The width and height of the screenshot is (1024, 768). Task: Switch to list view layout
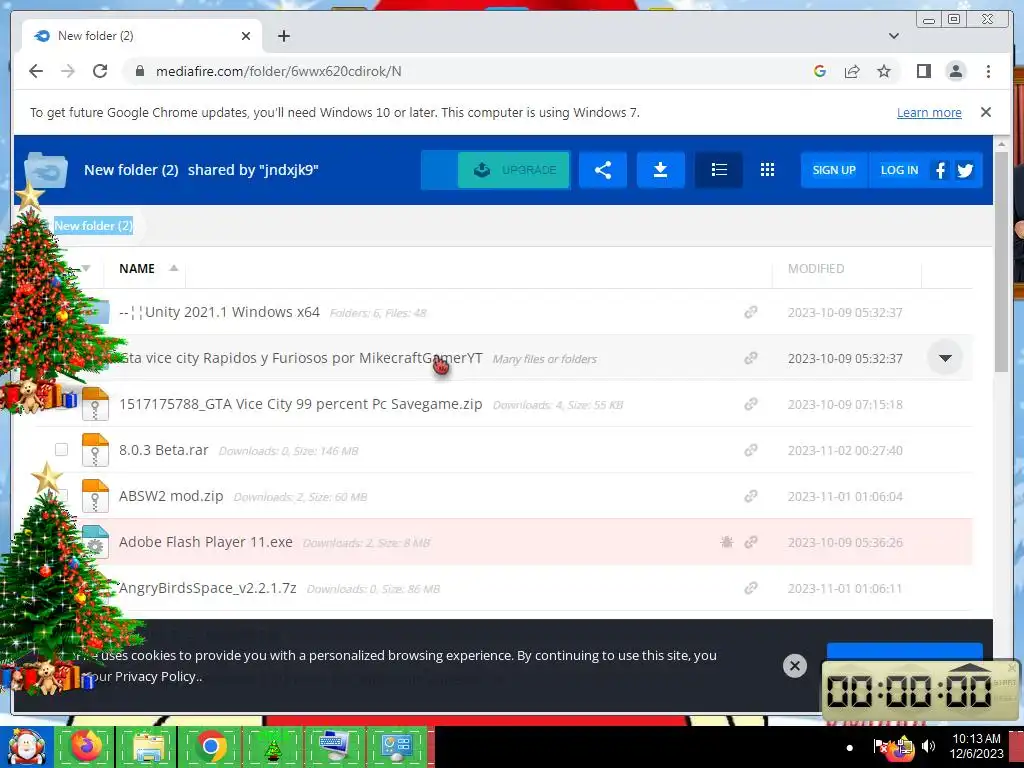tap(719, 170)
